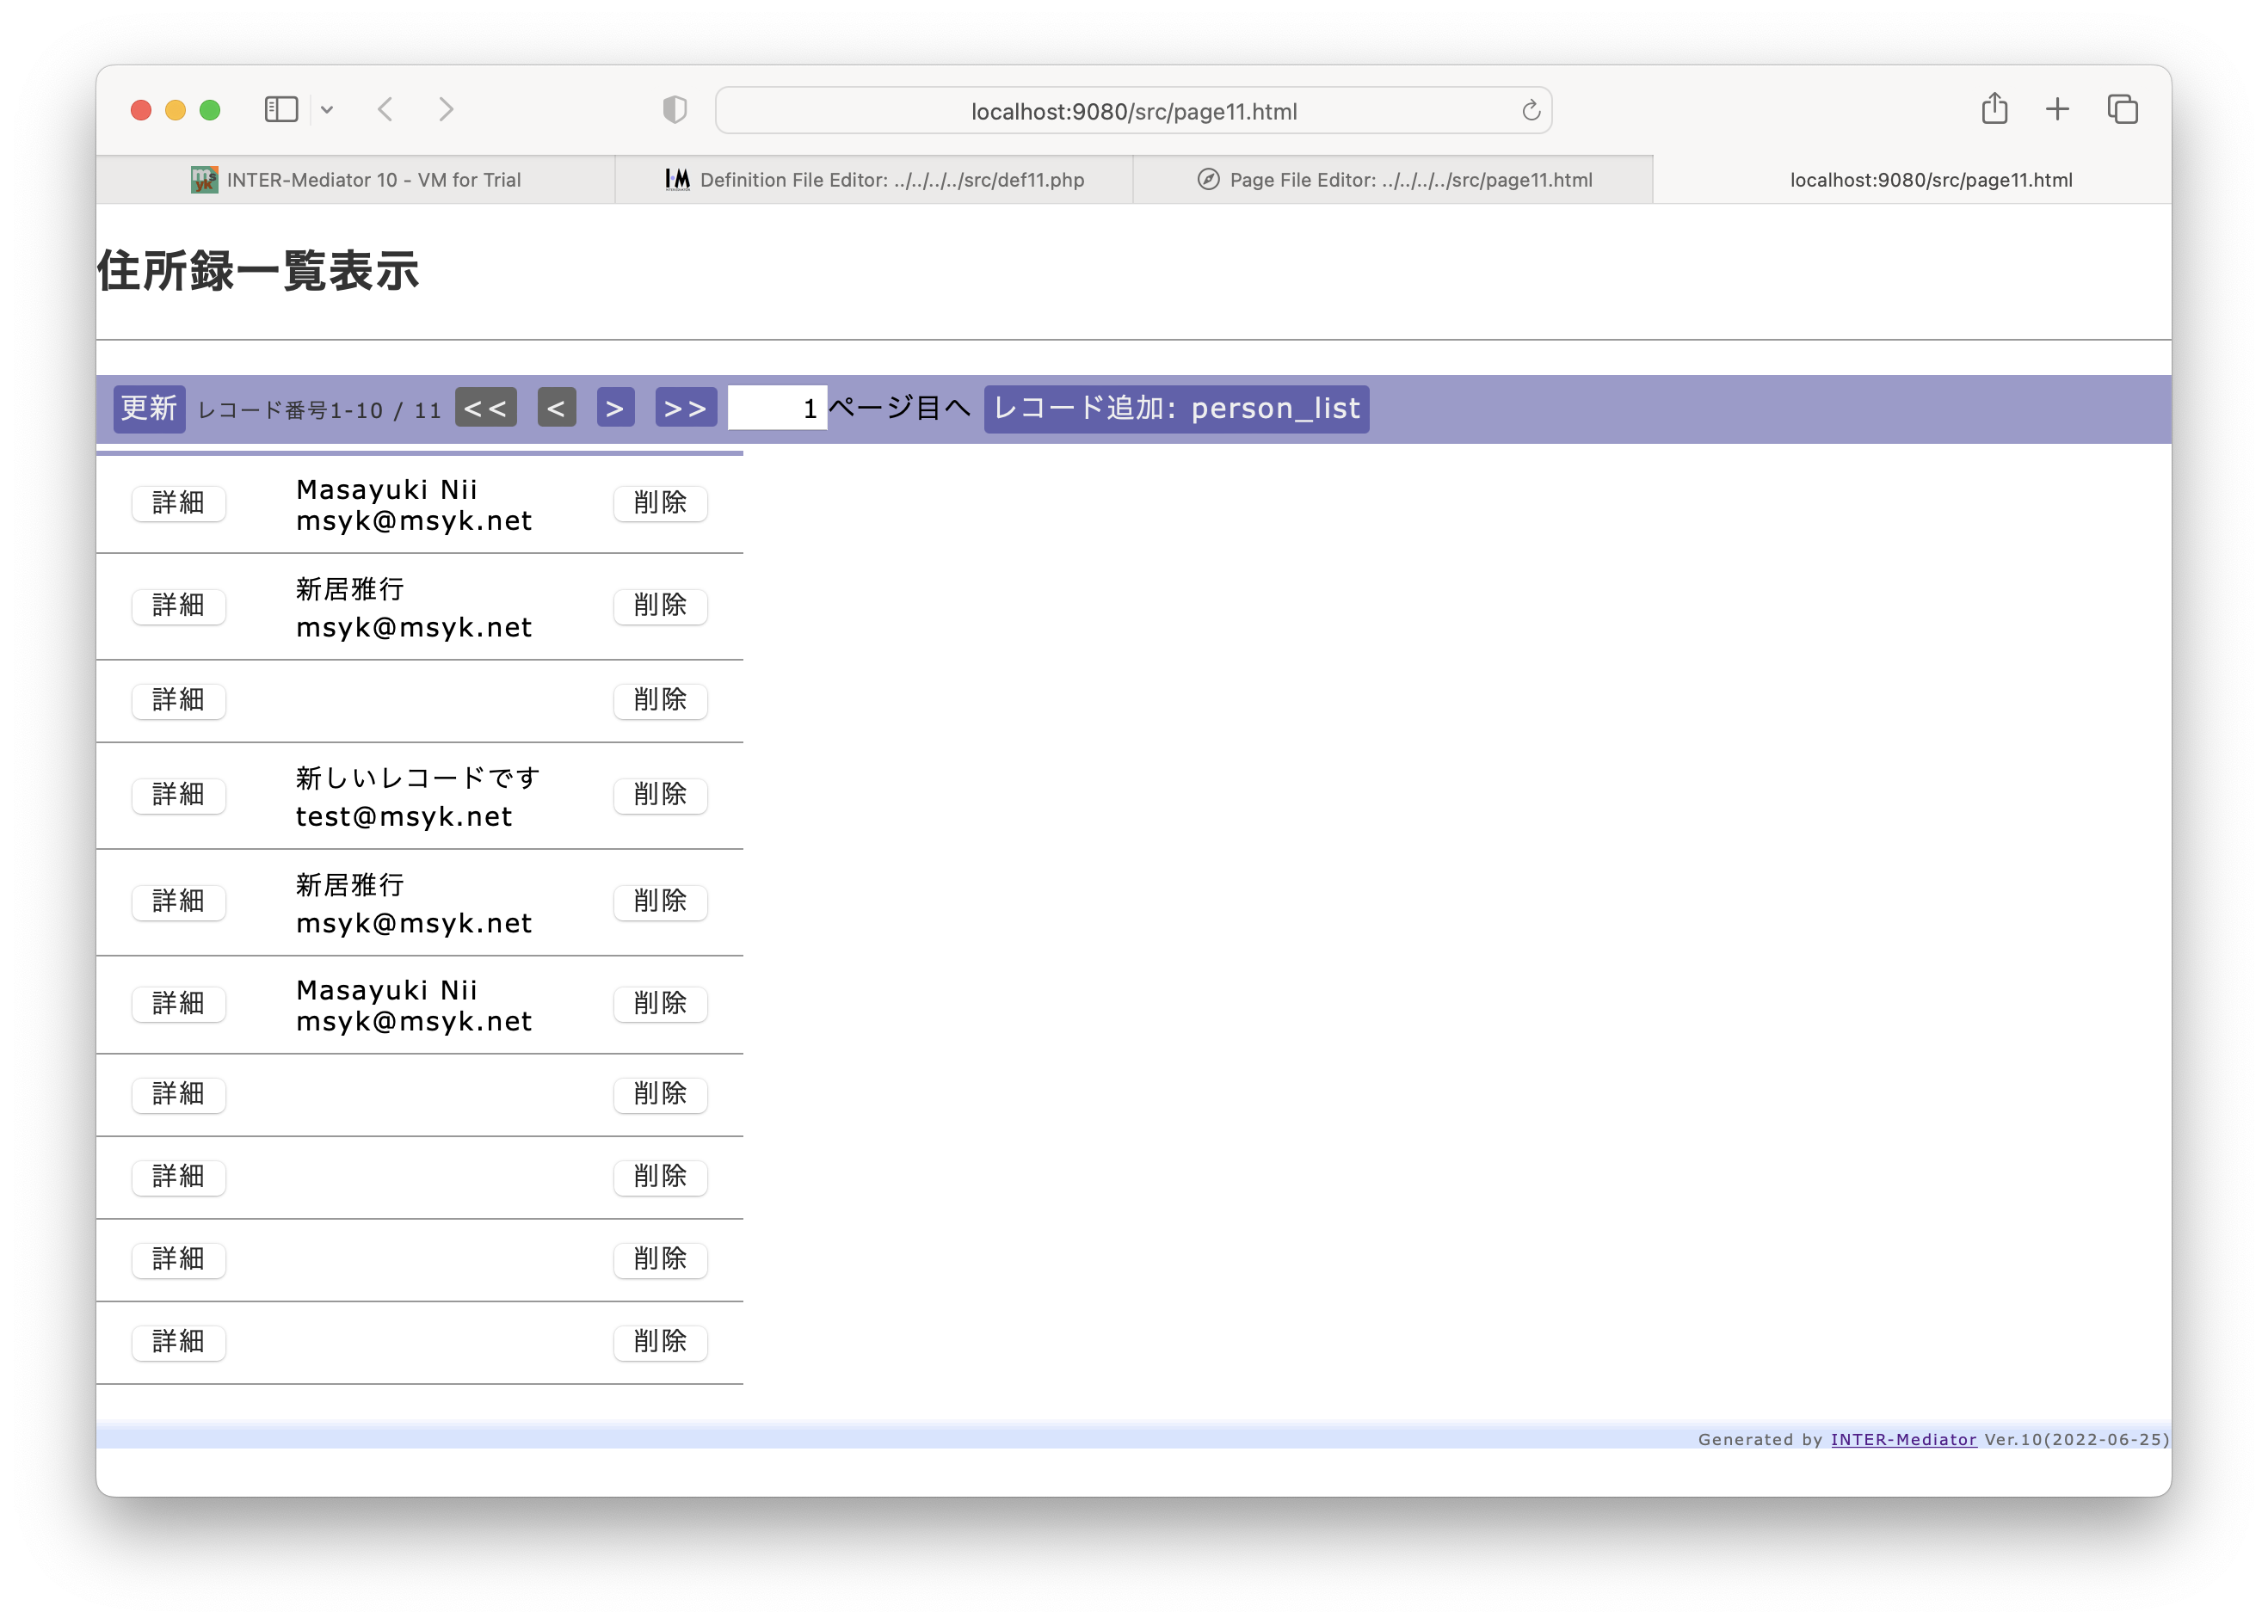Viewport: 2268px width, 1624px height.
Task: Click the レコード番号1-10 / 11 status text
Action: (x=319, y=410)
